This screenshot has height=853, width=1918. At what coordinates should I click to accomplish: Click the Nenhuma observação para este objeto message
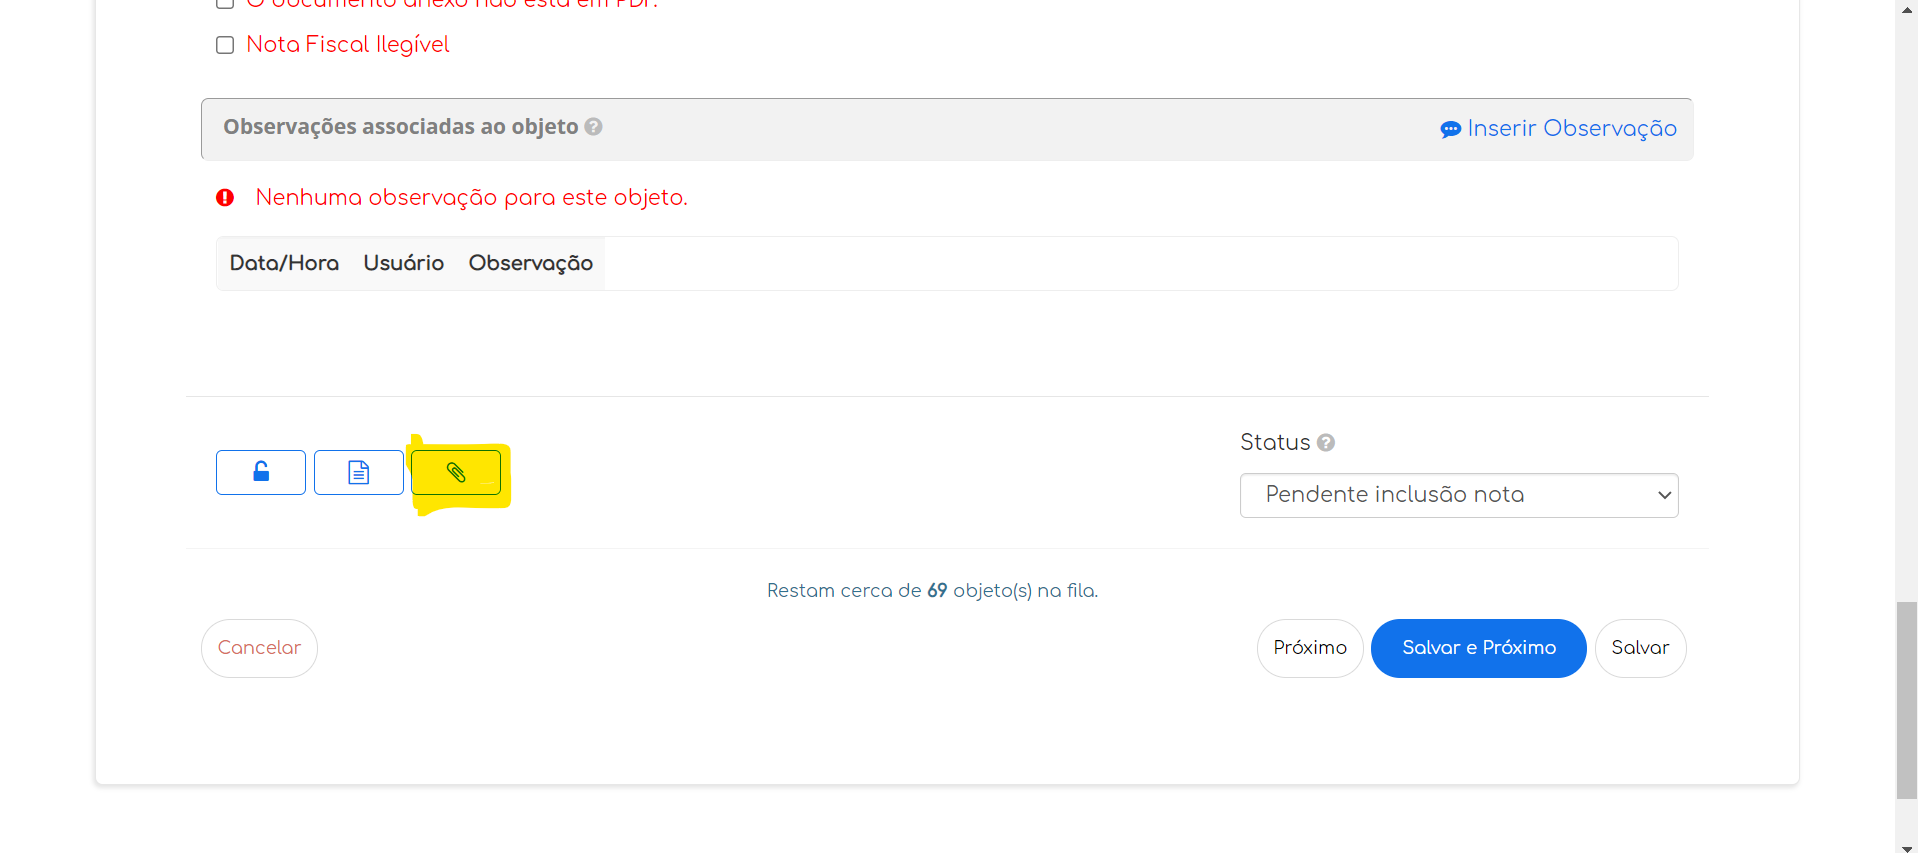point(472,197)
